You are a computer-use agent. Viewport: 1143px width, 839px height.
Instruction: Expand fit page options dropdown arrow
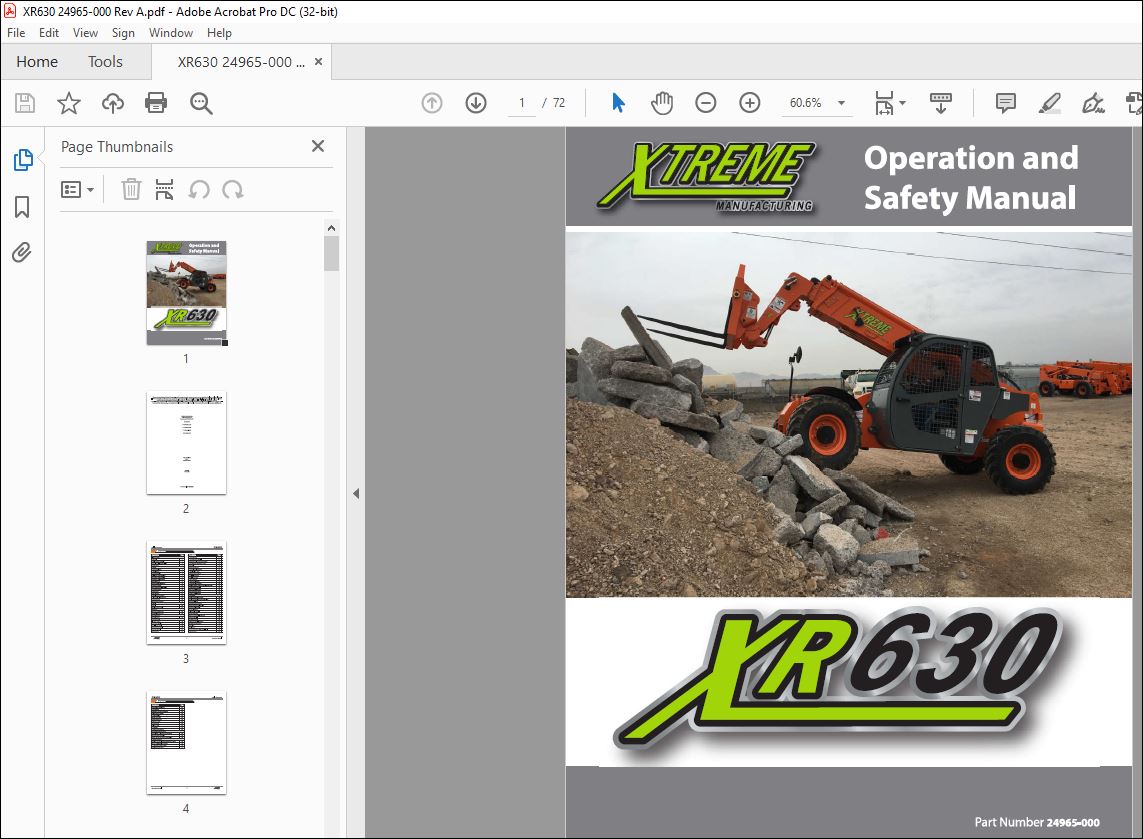pos(902,103)
